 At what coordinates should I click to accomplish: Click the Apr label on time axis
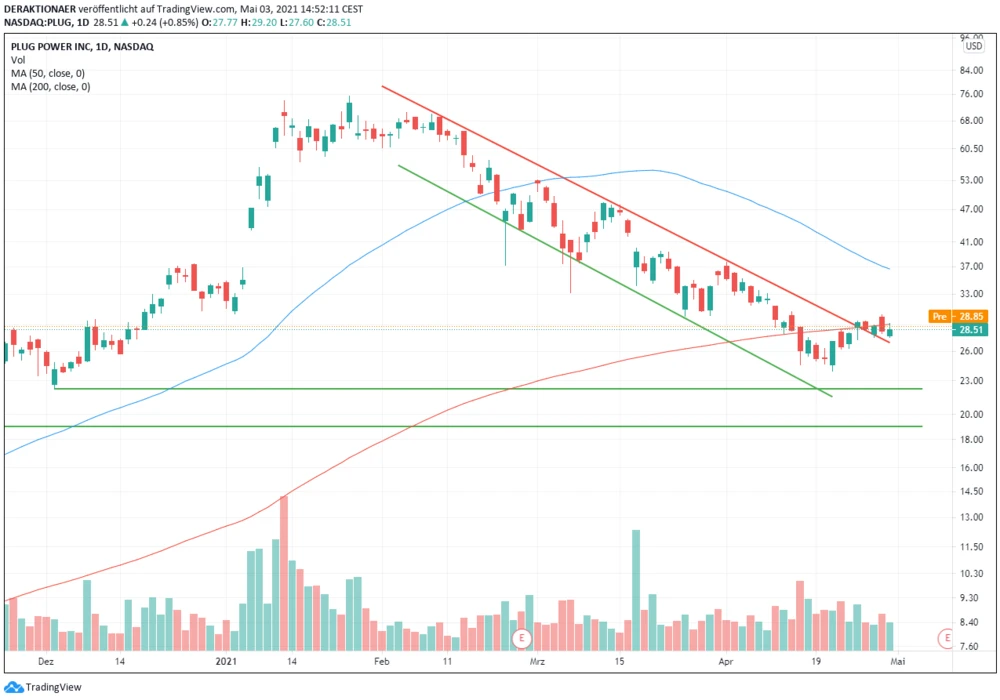[727, 662]
